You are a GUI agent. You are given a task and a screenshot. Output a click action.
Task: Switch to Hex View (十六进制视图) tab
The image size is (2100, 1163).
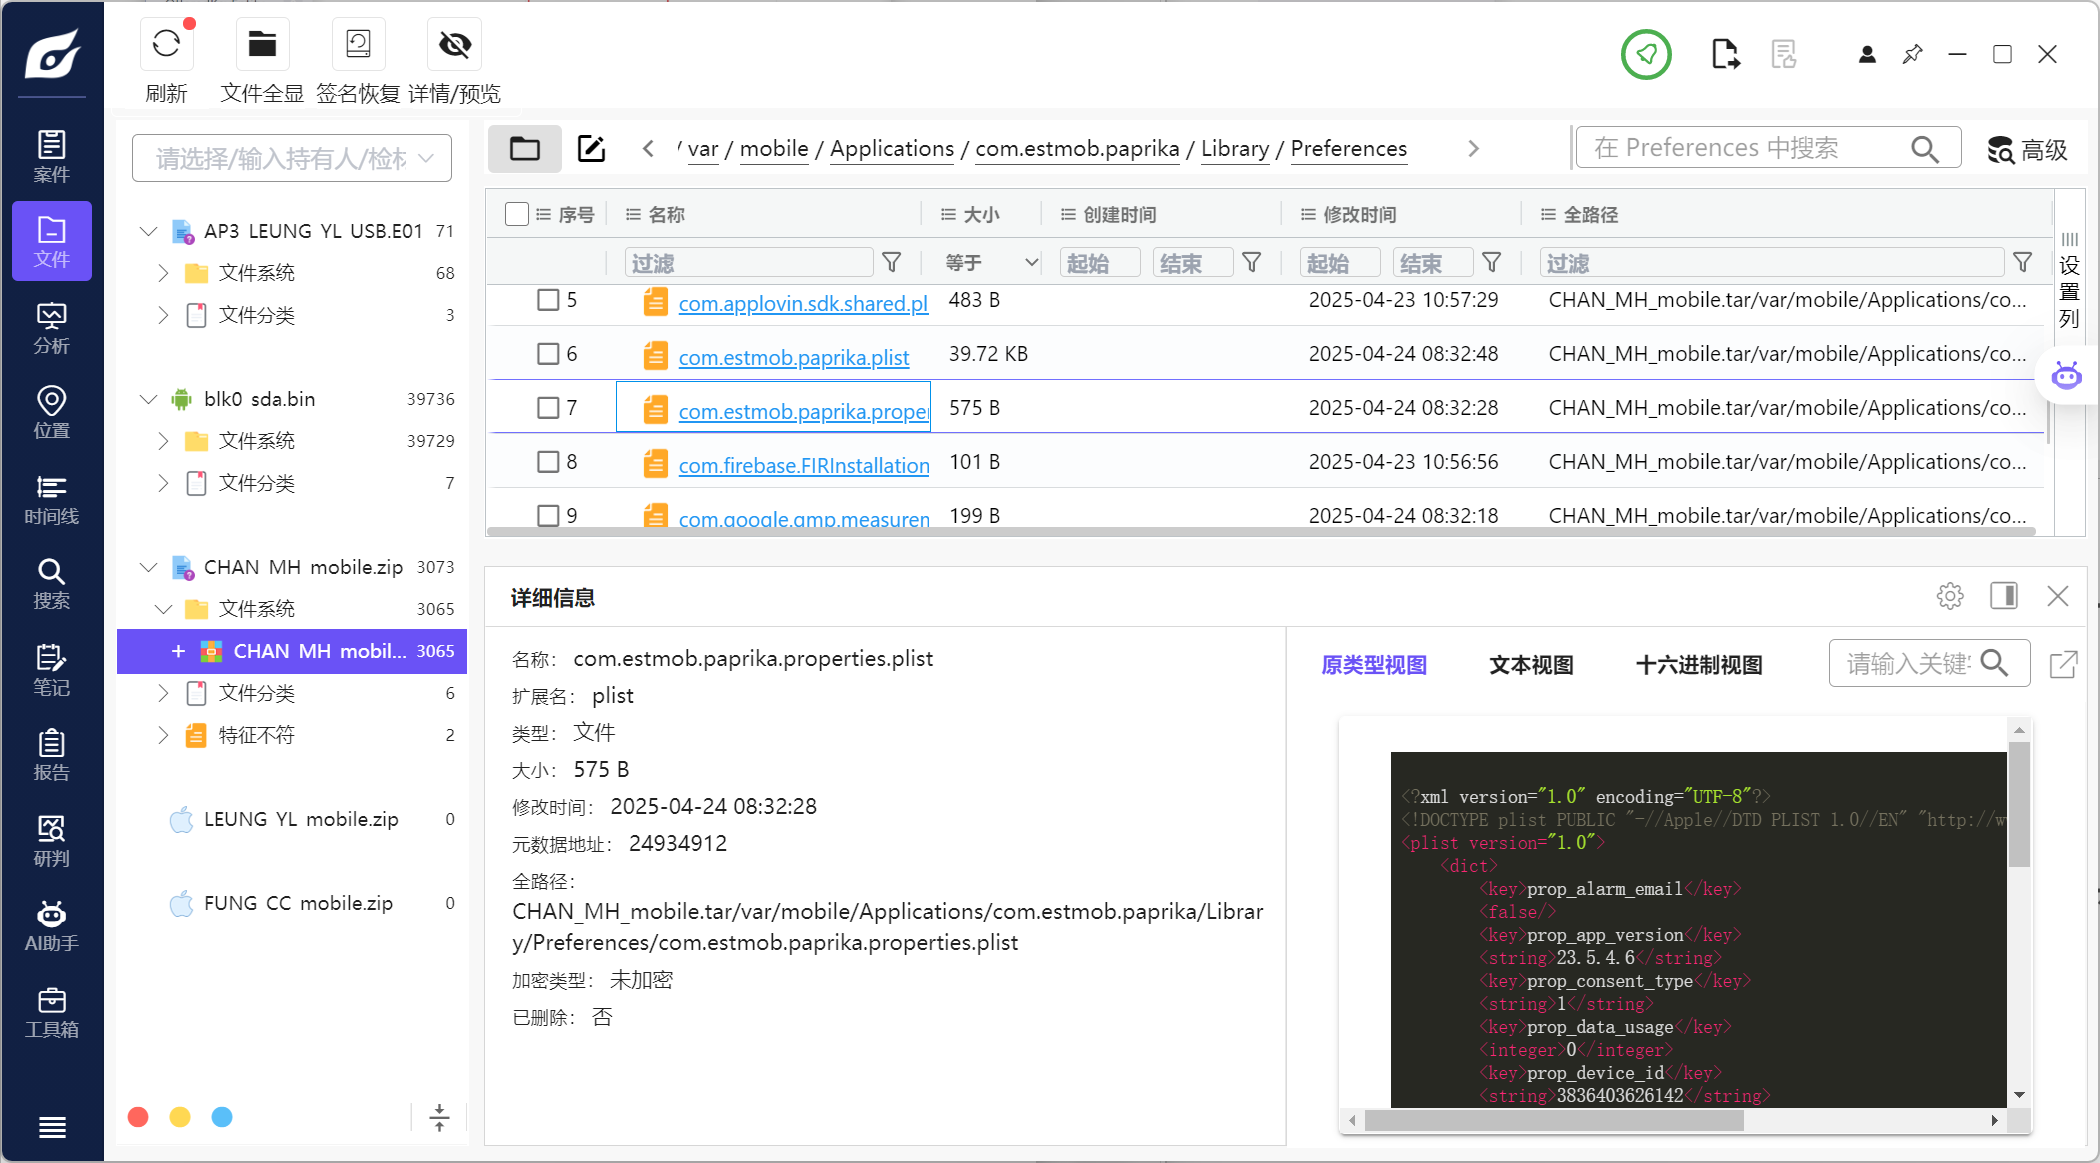coord(1698,665)
